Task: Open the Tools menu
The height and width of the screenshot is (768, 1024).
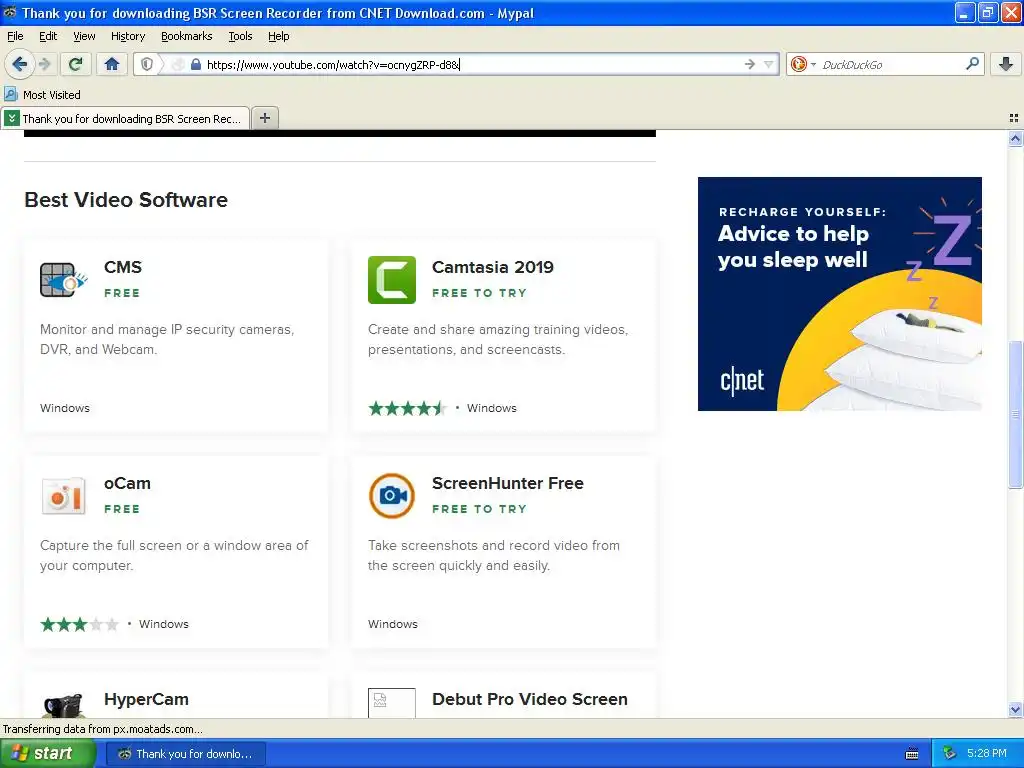Action: click(x=240, y=36)
